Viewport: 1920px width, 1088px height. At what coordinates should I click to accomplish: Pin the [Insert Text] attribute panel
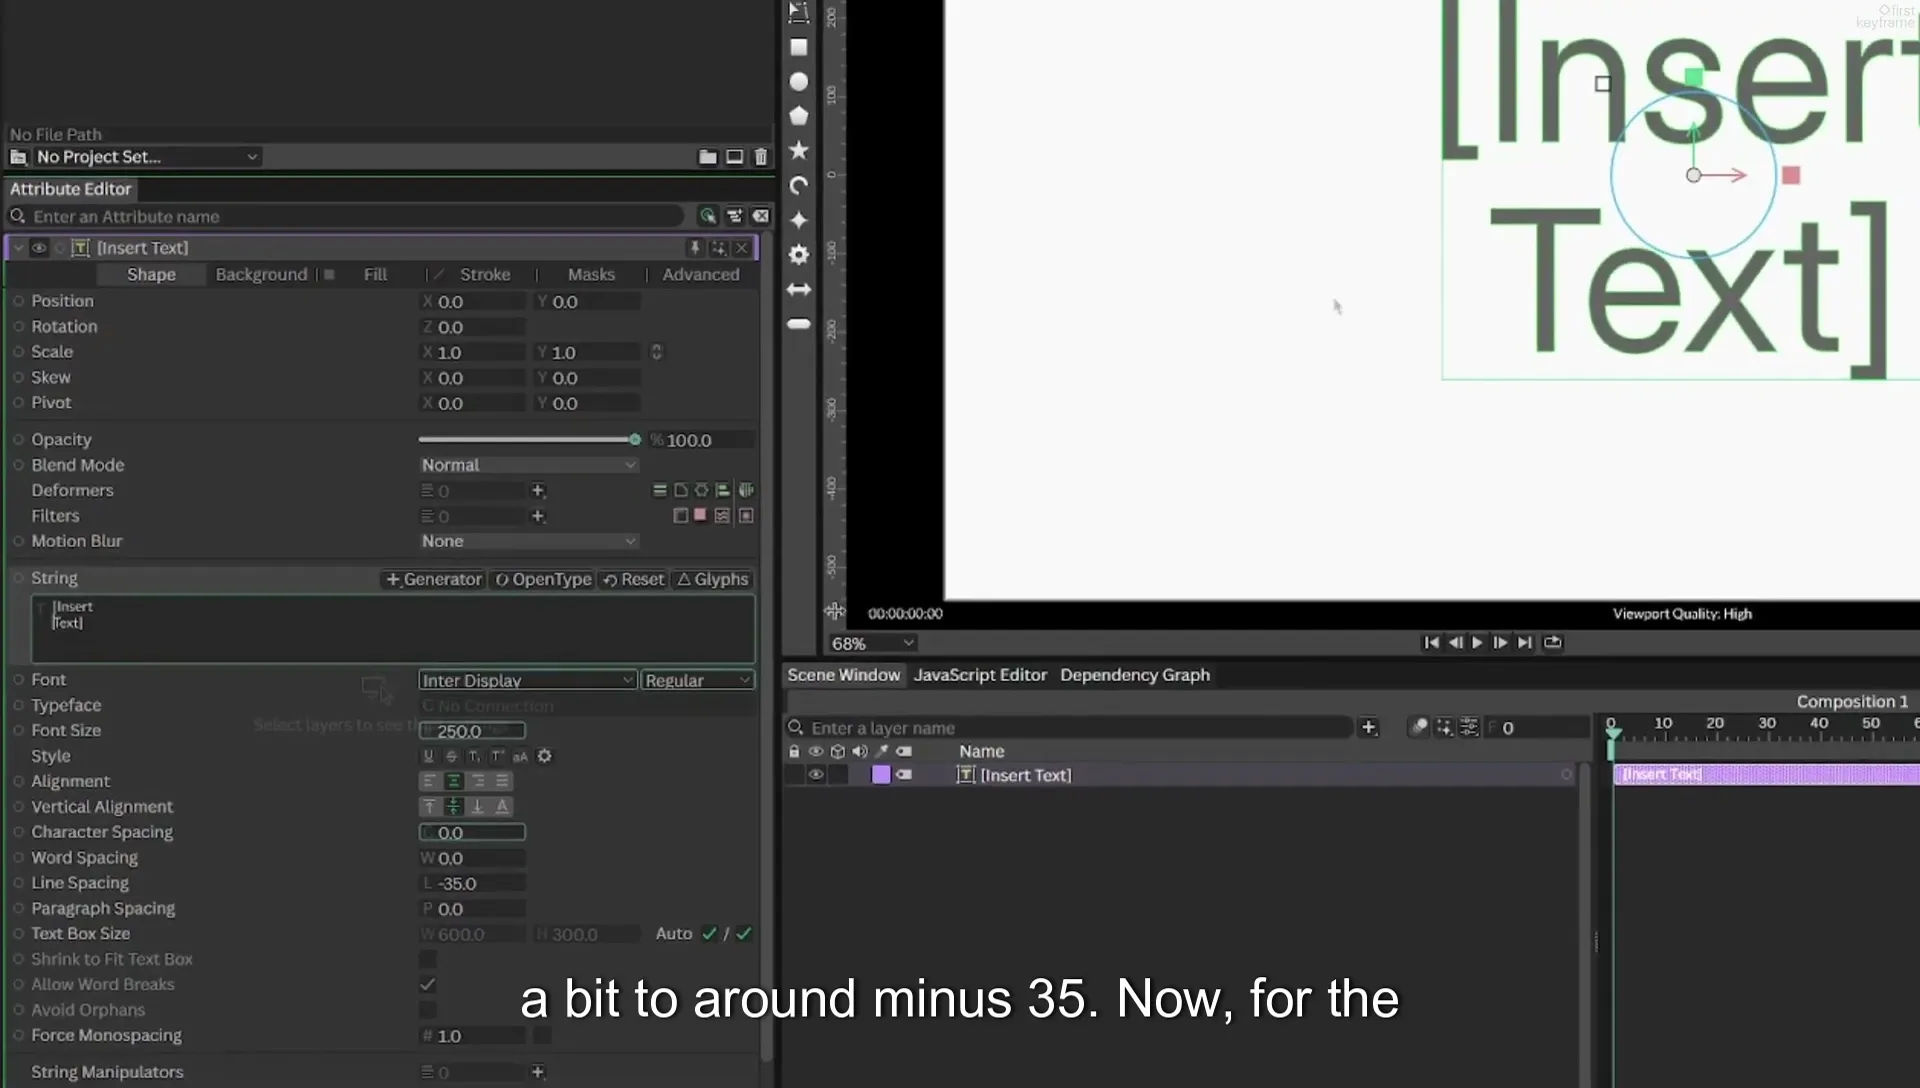coord(694,247)
